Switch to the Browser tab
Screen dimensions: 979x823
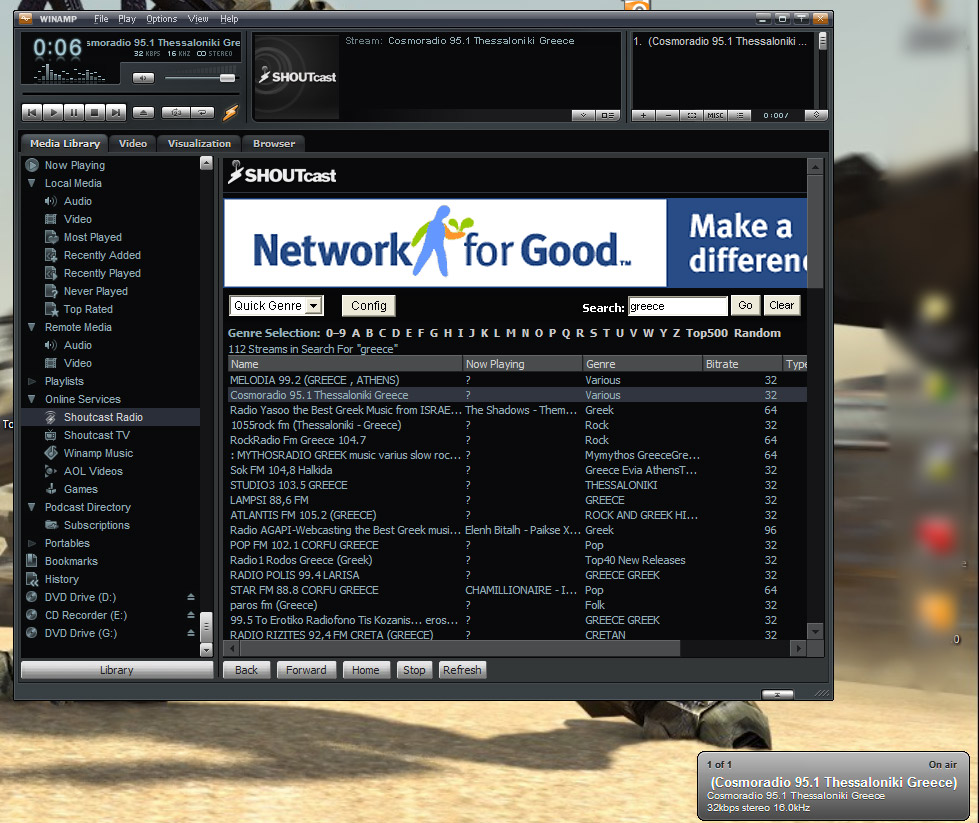pyautogui.click(x=273, y=144)
